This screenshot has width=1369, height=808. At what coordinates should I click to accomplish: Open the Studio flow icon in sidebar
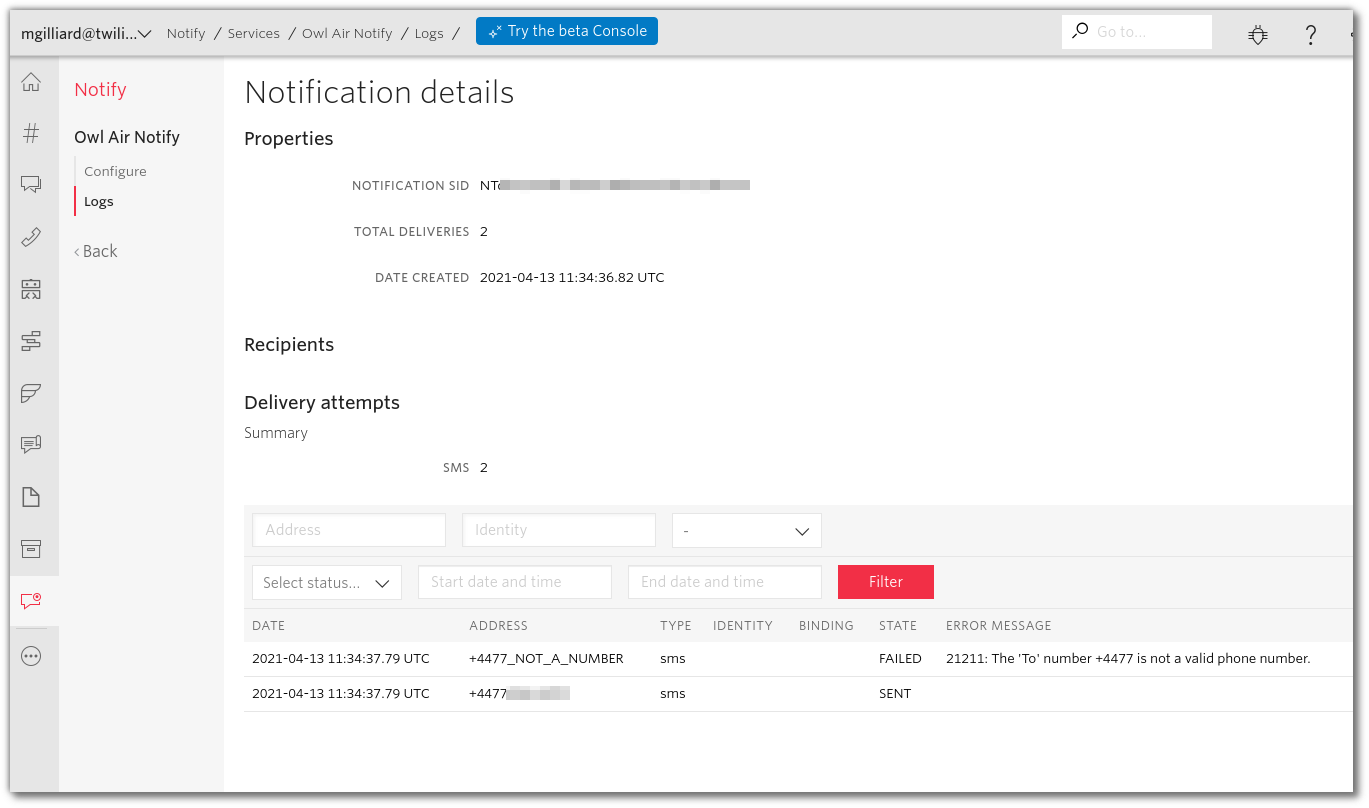point(31,341)
